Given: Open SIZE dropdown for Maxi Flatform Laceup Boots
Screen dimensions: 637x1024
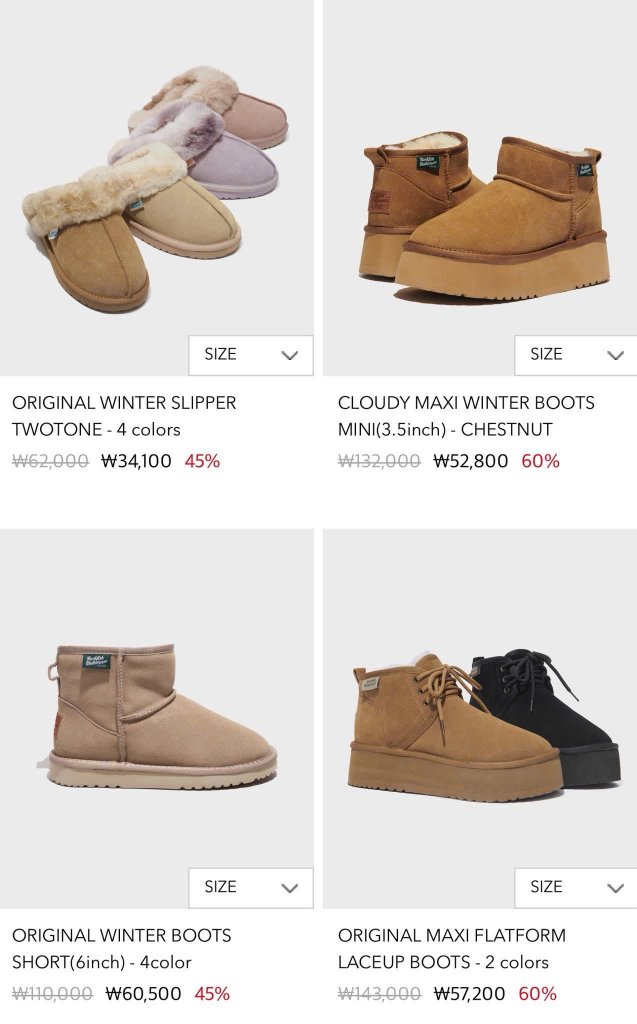Looking at the screenshot, I should (x=576, y=888).
